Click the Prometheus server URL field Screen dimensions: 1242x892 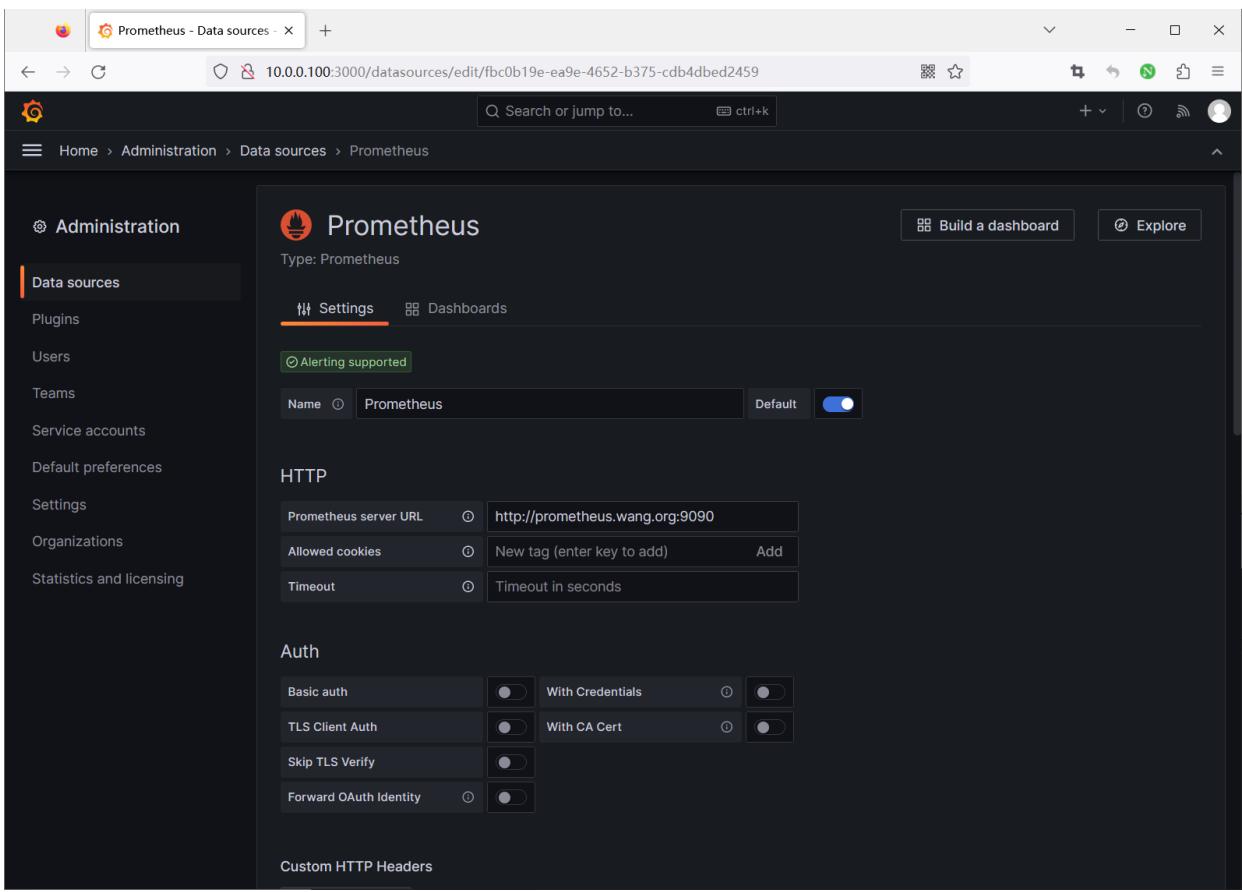[642, 516]
